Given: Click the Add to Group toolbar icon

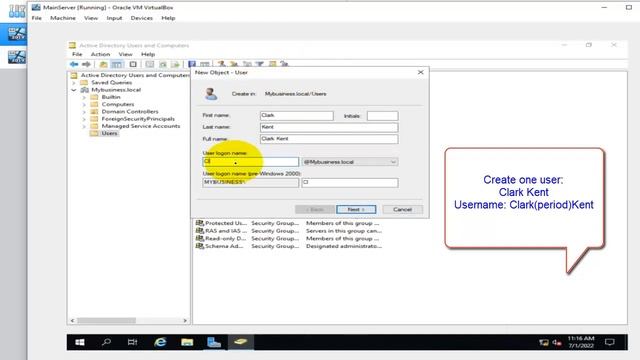Looking at the screenshot, I should tap(284, 64).
